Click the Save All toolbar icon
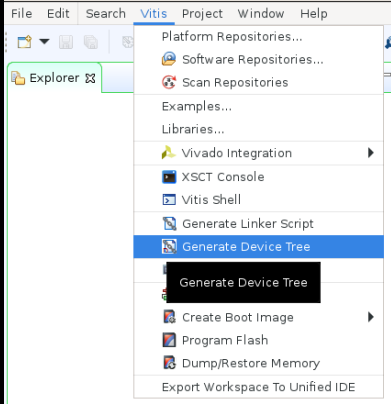Viewport: 391px width, 404px height. coord(91,42)
